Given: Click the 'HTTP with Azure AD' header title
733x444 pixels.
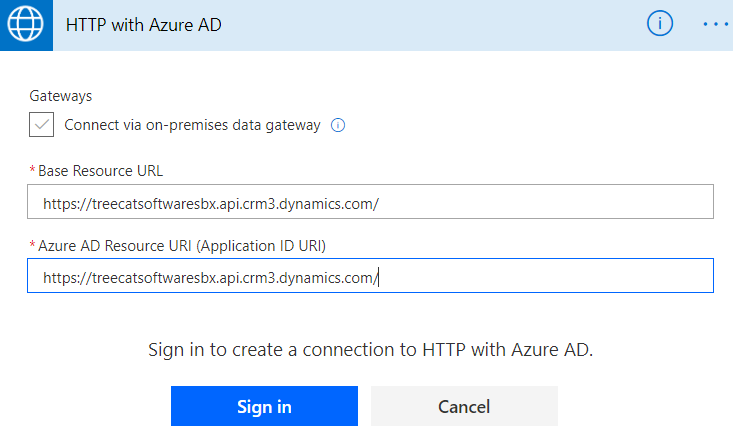Looking at the screenshot, I should [143, 25].
